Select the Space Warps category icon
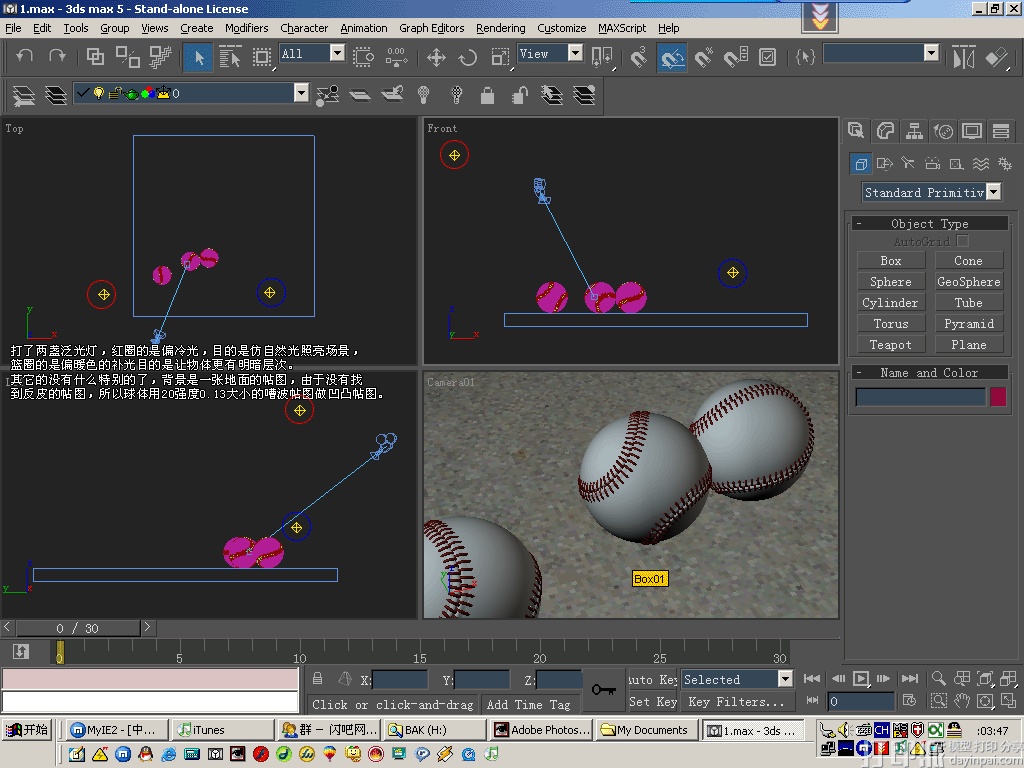This screenshot has height=768, width=1024. point(981,163)
